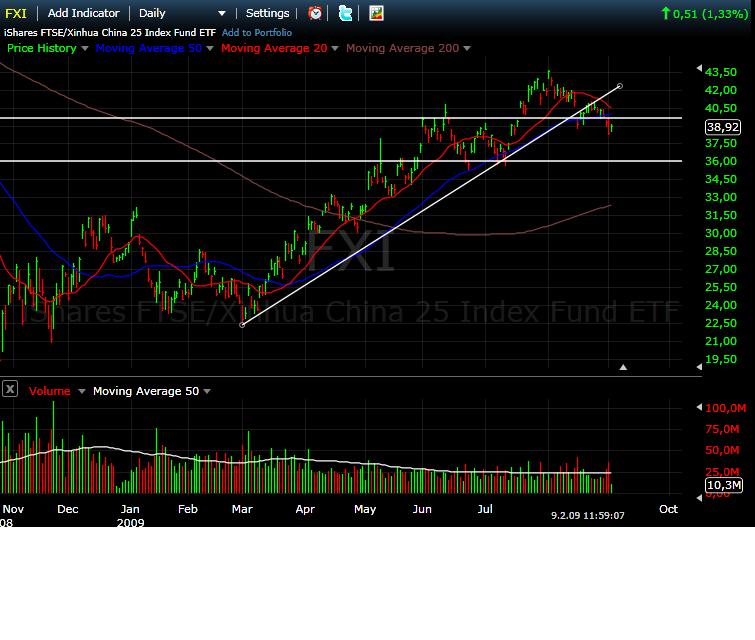Screen dimensions: 755x640
Task: Click the top price axis arrow
Action: pyautogui.click(x=699, y=68)
